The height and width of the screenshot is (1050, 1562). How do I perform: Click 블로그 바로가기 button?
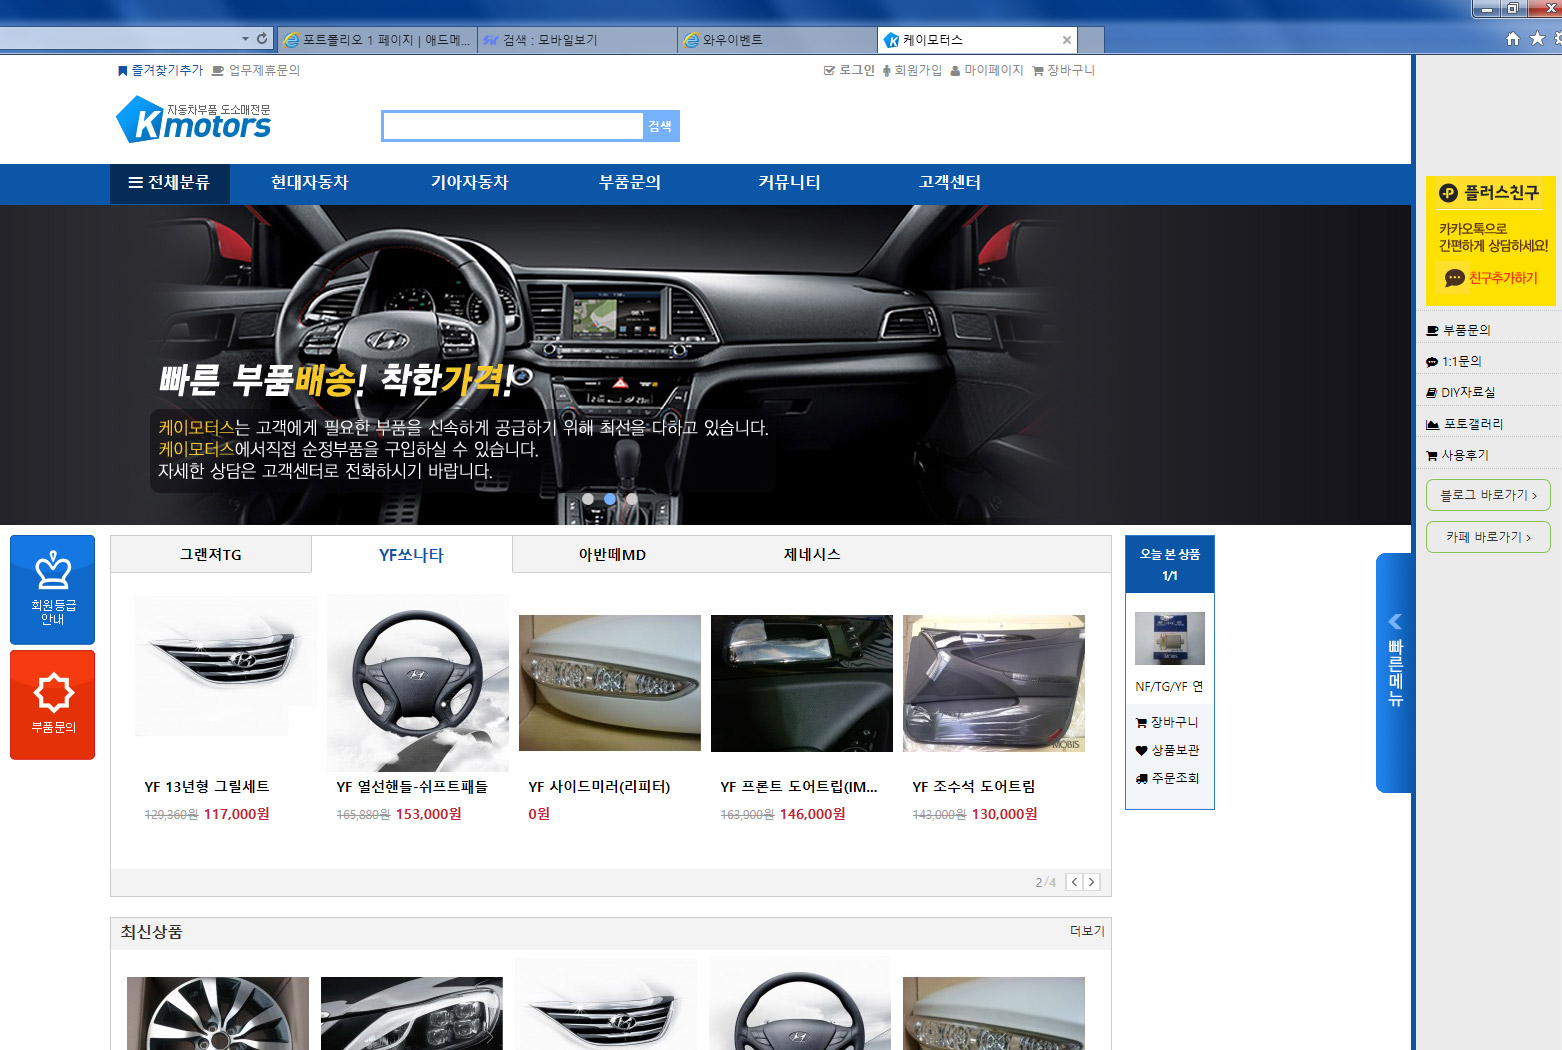(x=1488, y=495)
